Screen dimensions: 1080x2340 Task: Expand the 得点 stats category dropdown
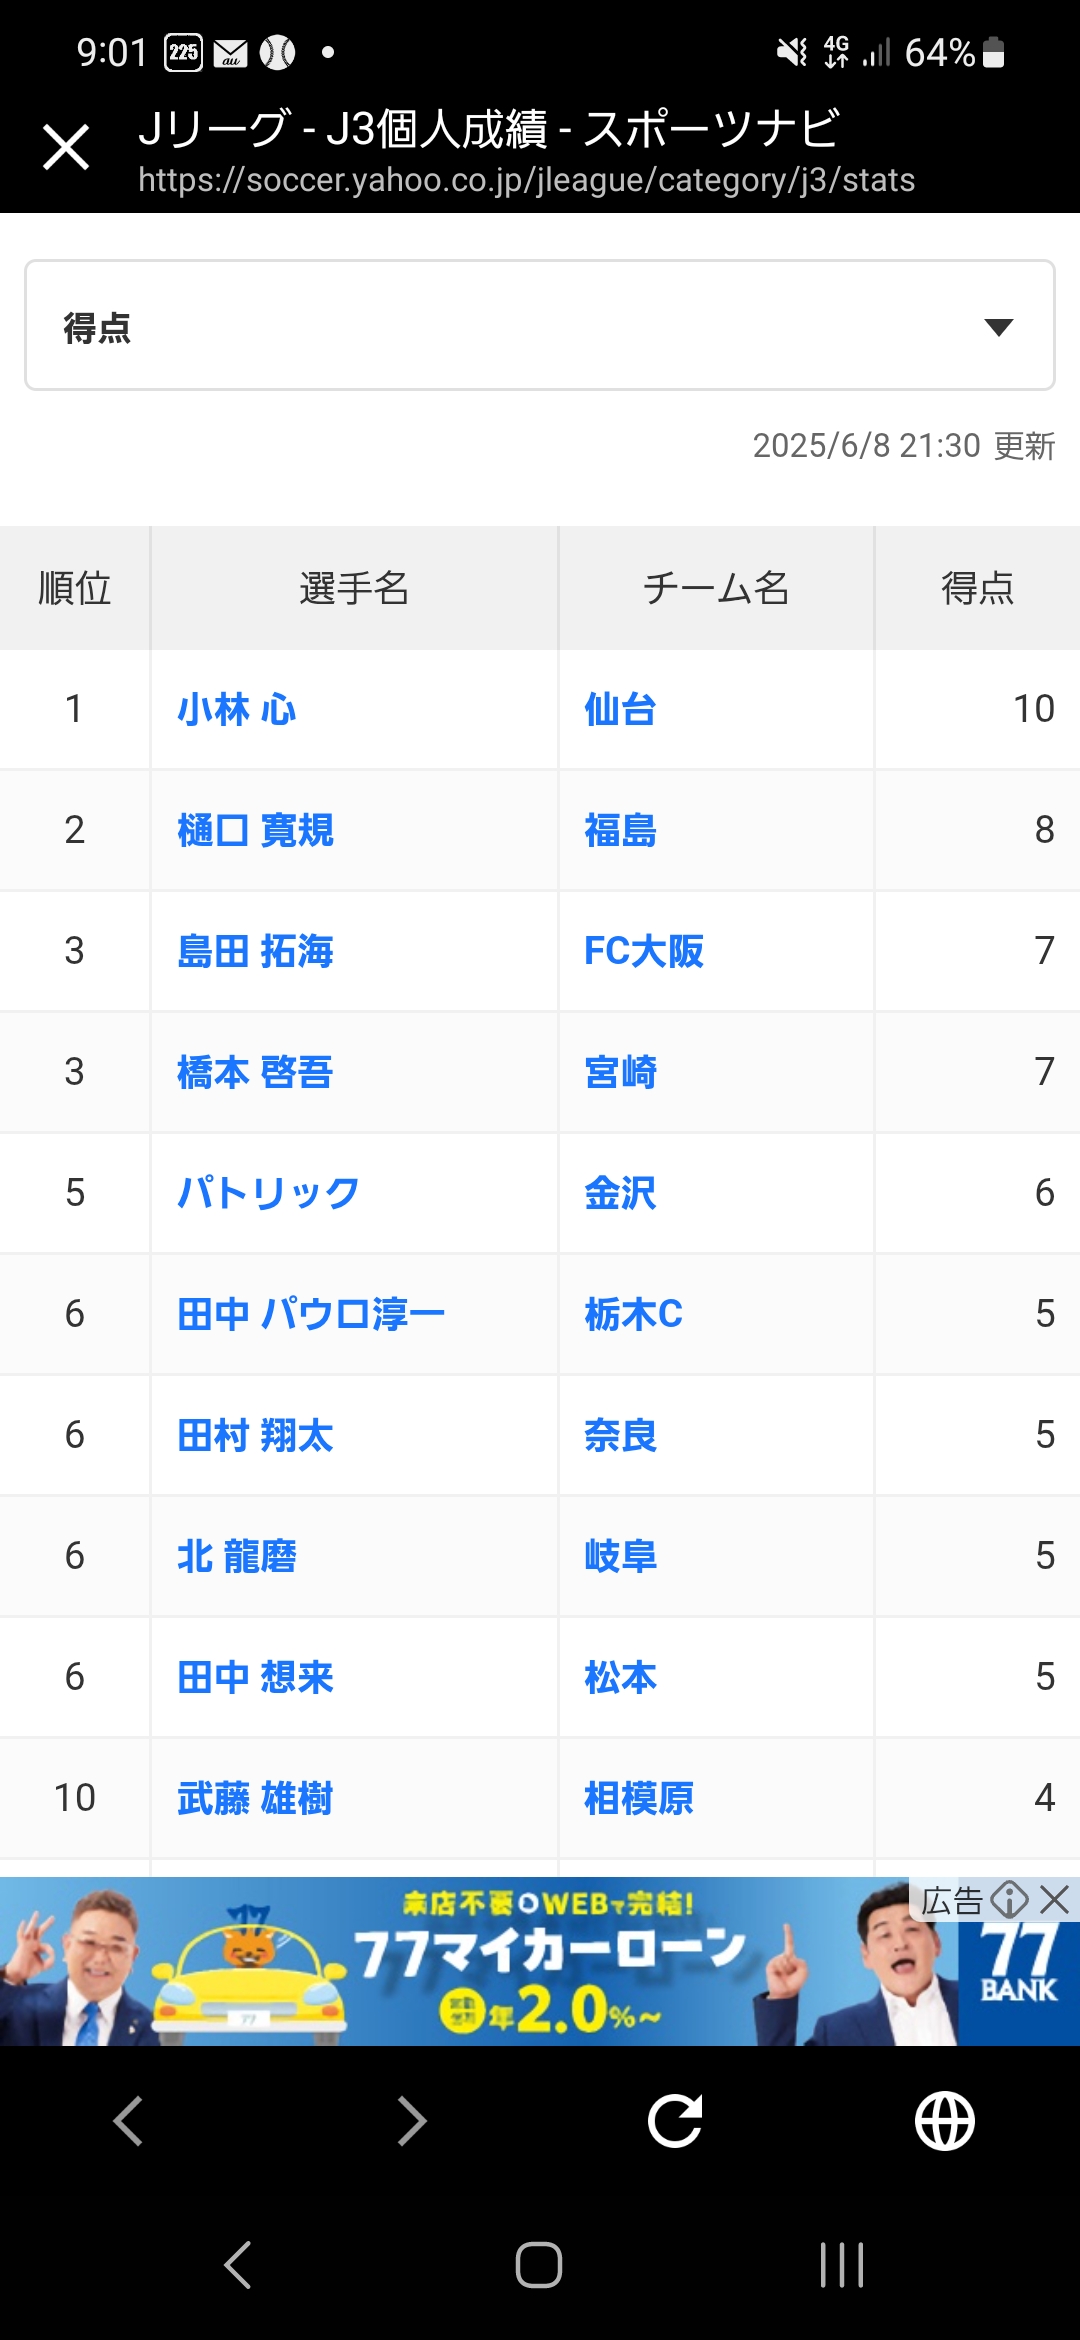click(540, 325)
